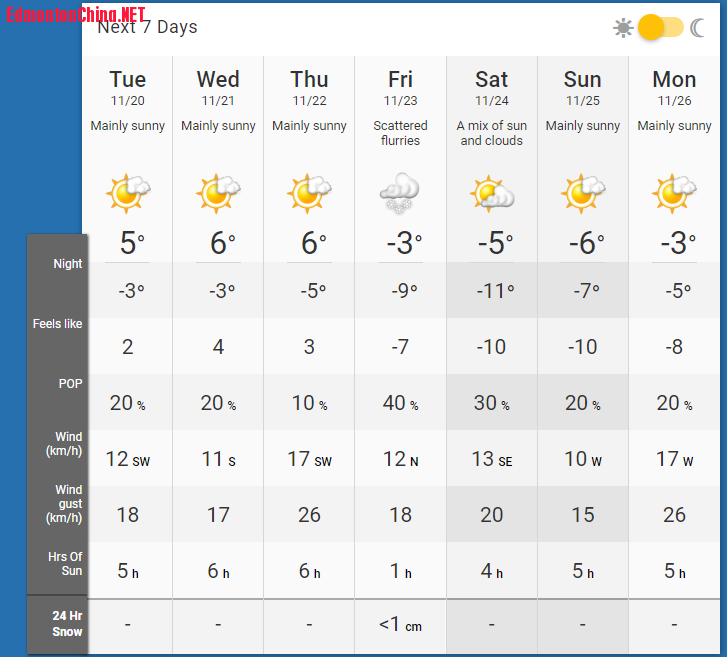This screenshot has width=727, height=657.
Task: Toggle the day/night forecast switch
Action: click(660, 28)
